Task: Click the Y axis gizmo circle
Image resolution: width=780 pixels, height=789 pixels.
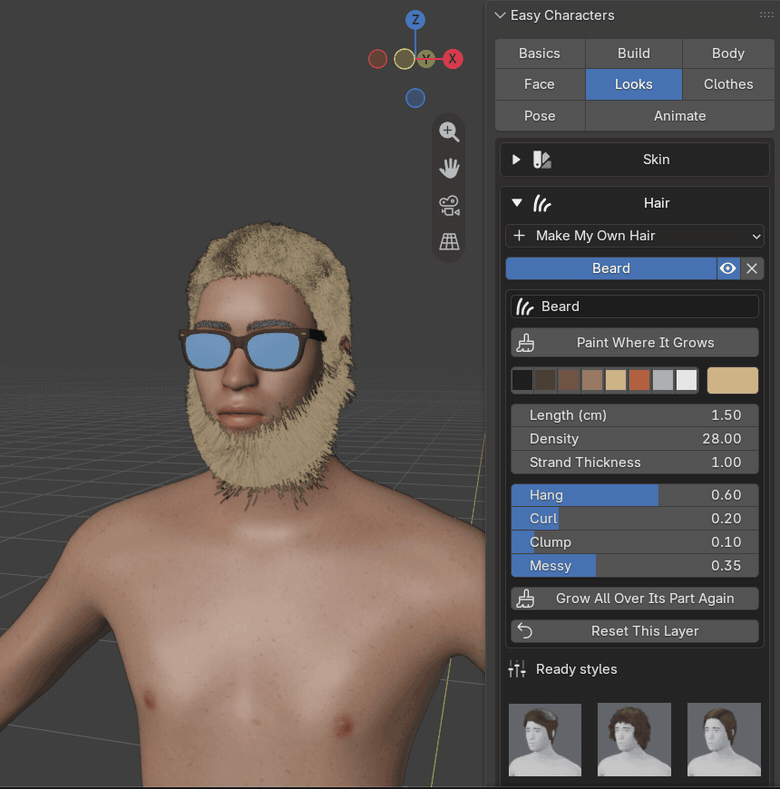Action: 426,59
